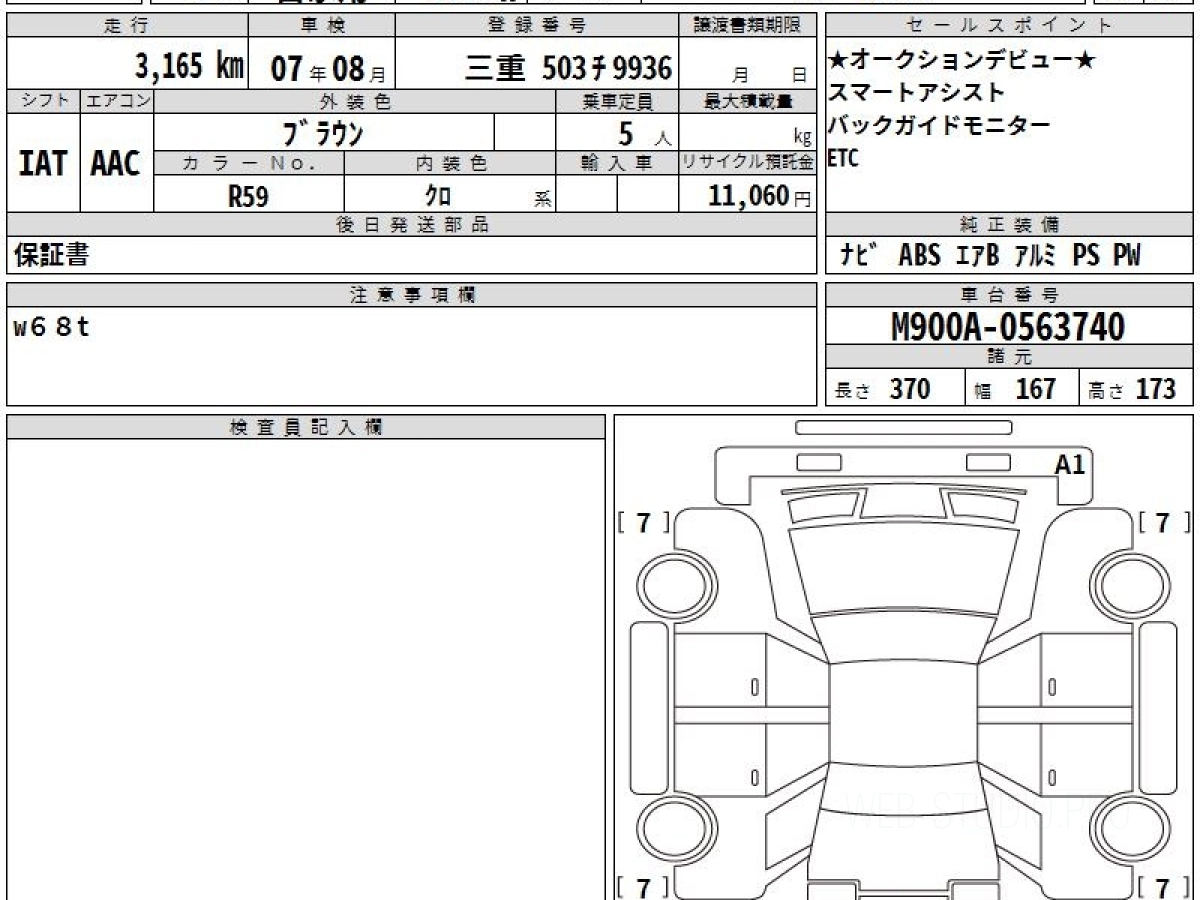Click the 内装色 header

pyautogui.click(x=450, y=163)
